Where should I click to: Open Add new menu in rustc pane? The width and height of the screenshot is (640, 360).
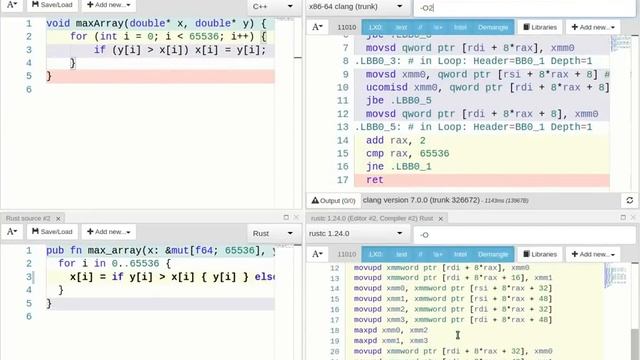[x=593, y=254]
